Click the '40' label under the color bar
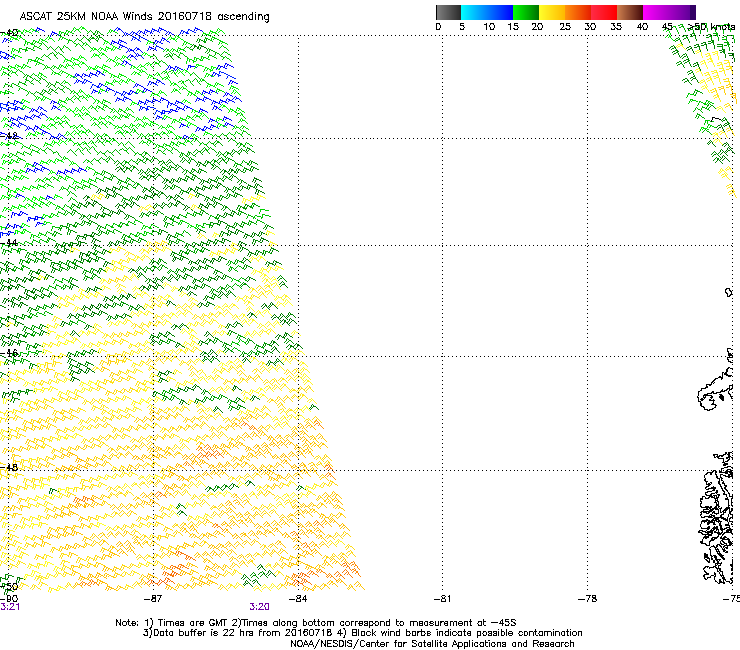The image size is (740, 650). pos(642,27)
